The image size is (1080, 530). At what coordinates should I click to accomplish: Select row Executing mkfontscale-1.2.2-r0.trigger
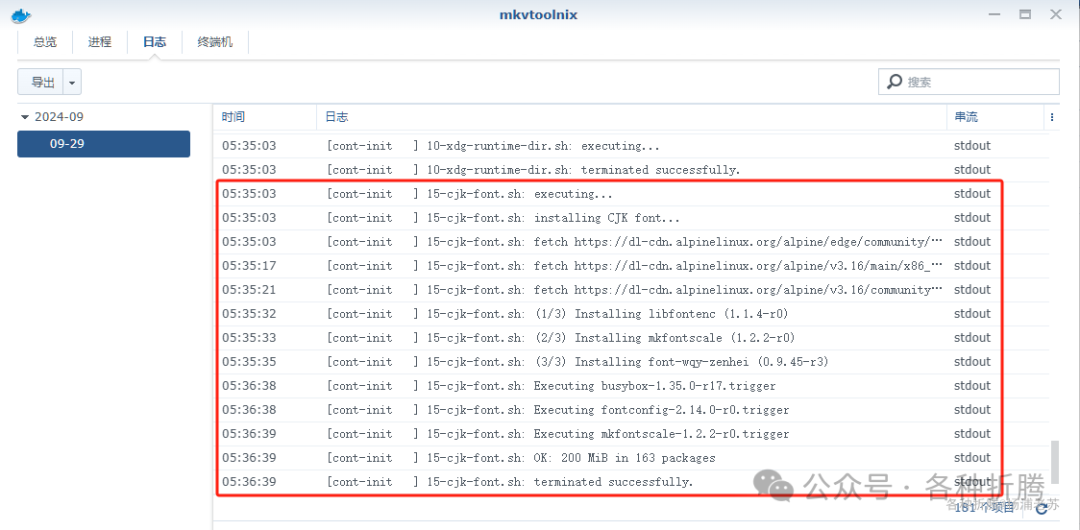coord(631,434)
